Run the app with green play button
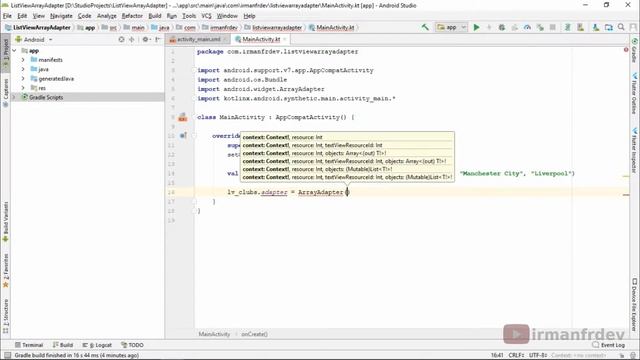 (476, 27)
